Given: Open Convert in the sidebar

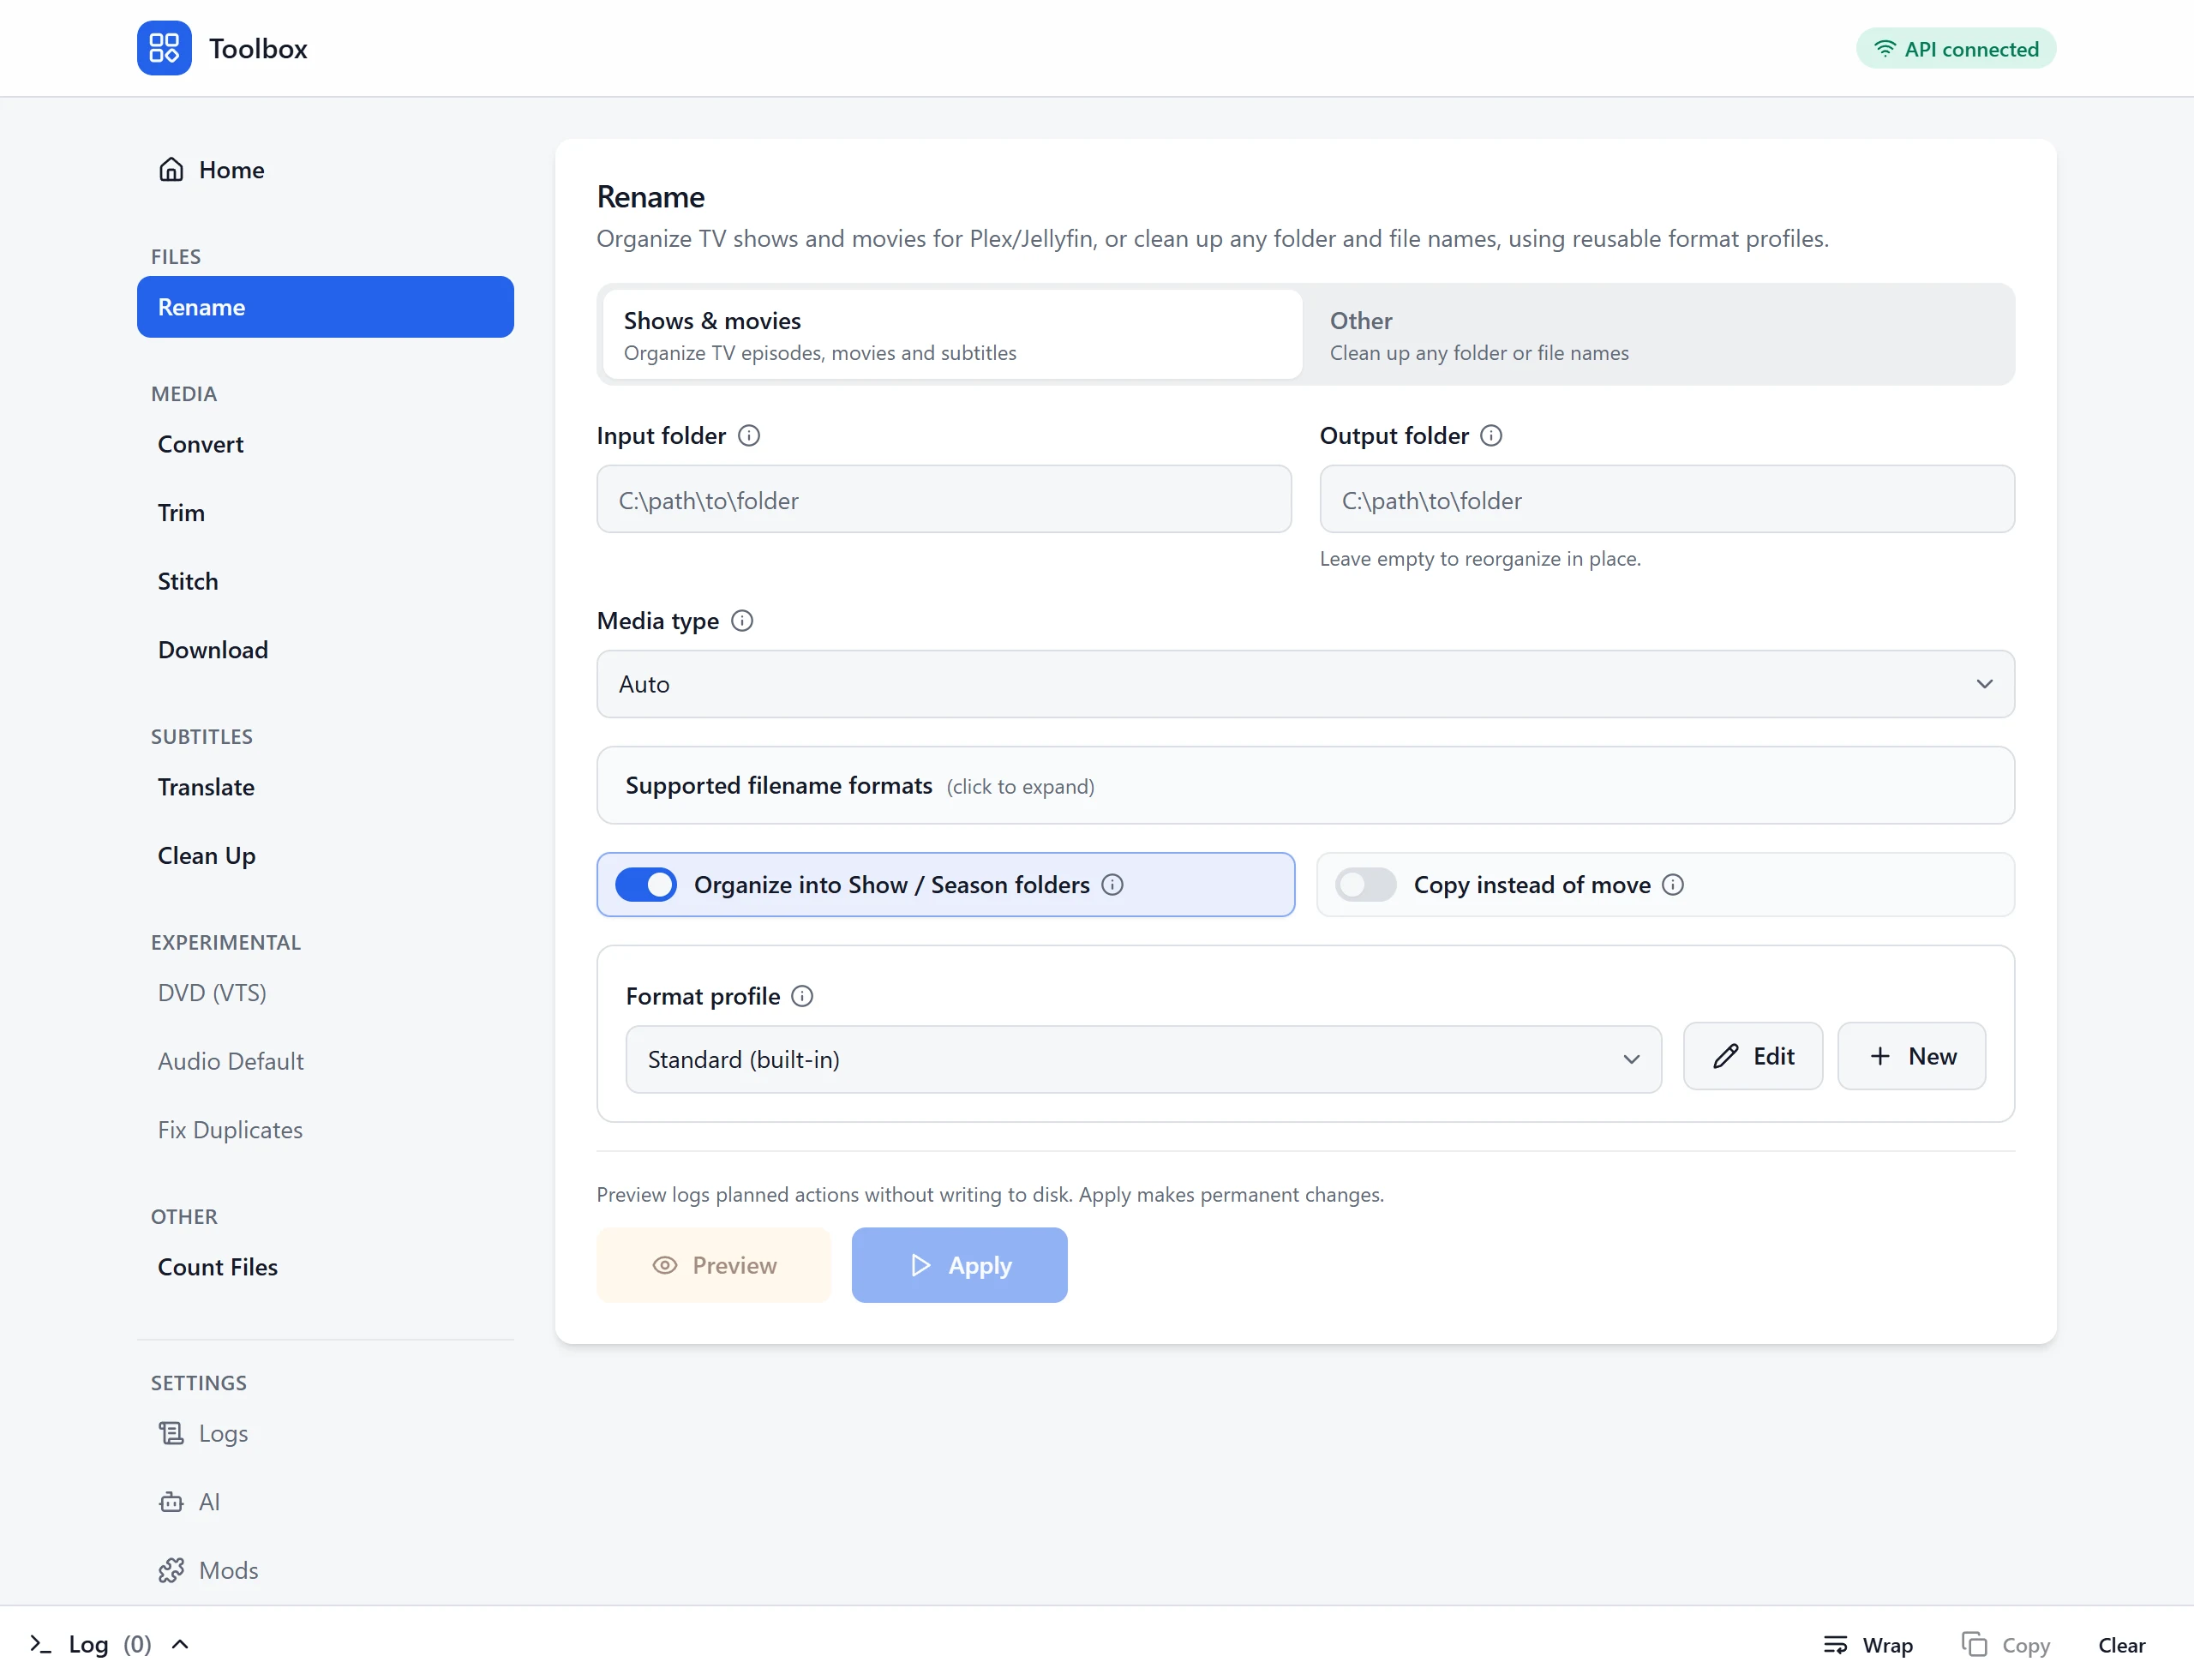Looking at the screenshot, I should pos(325,444).
